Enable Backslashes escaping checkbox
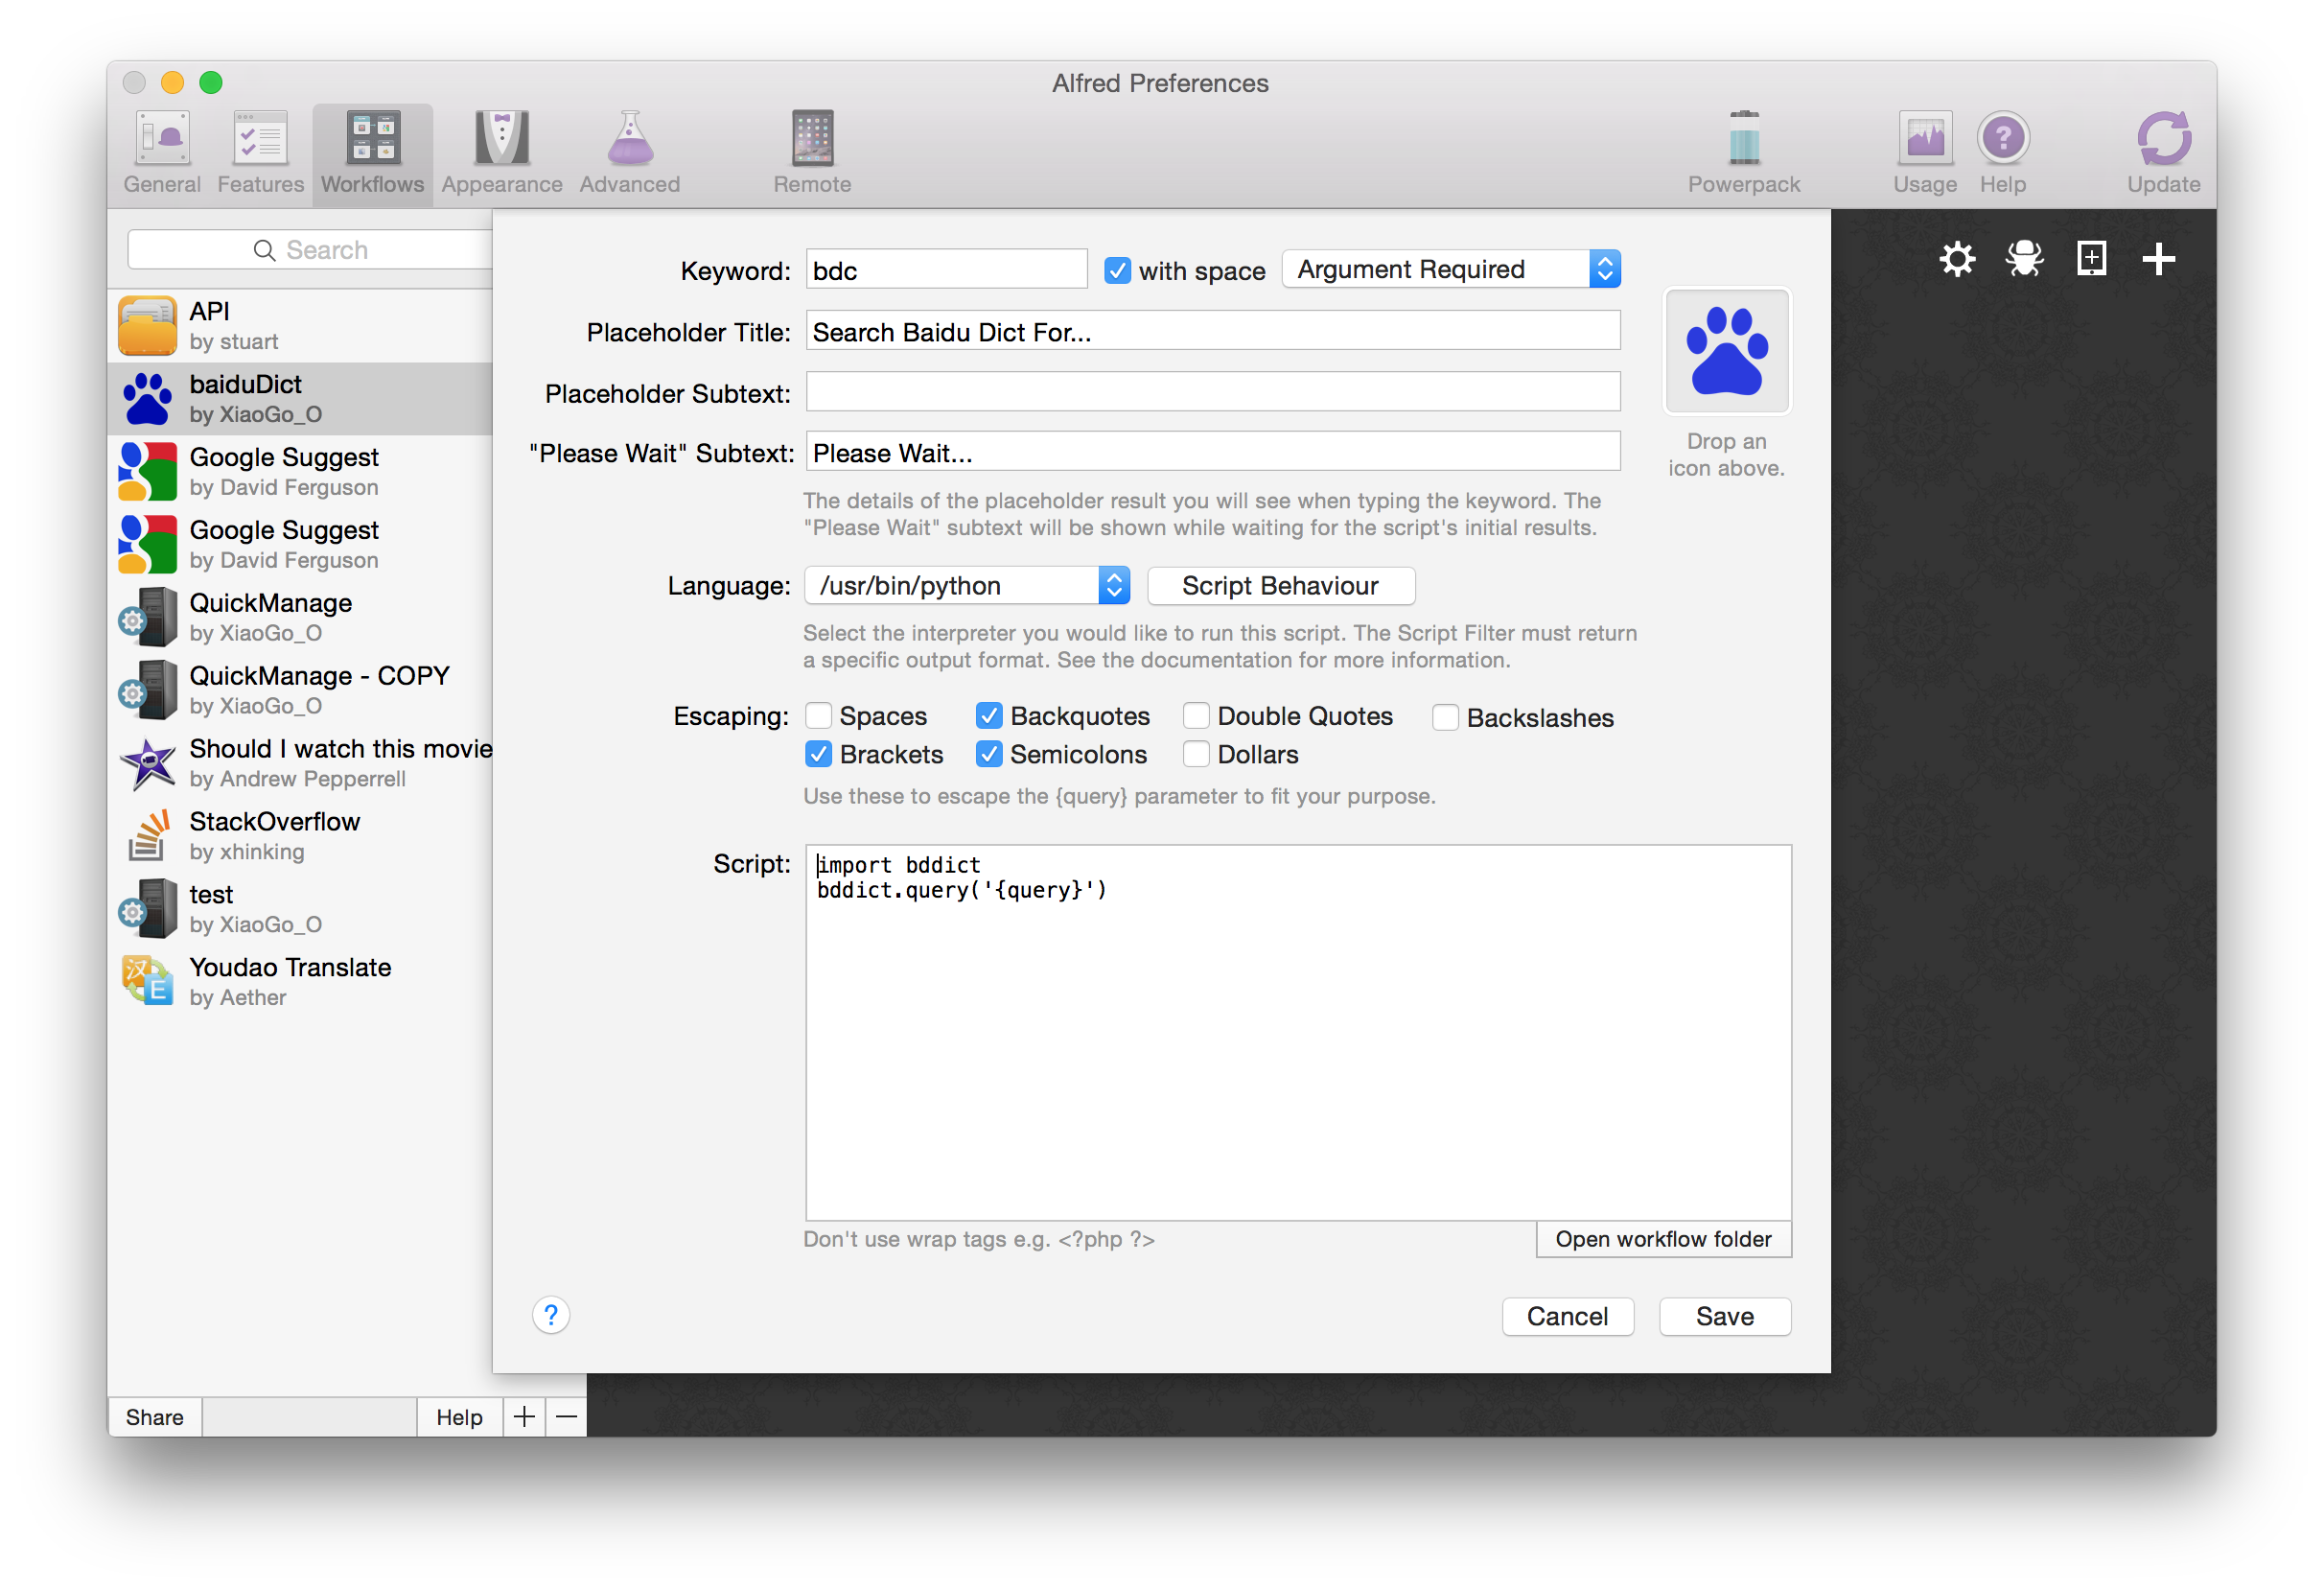 coord(1445,718)
